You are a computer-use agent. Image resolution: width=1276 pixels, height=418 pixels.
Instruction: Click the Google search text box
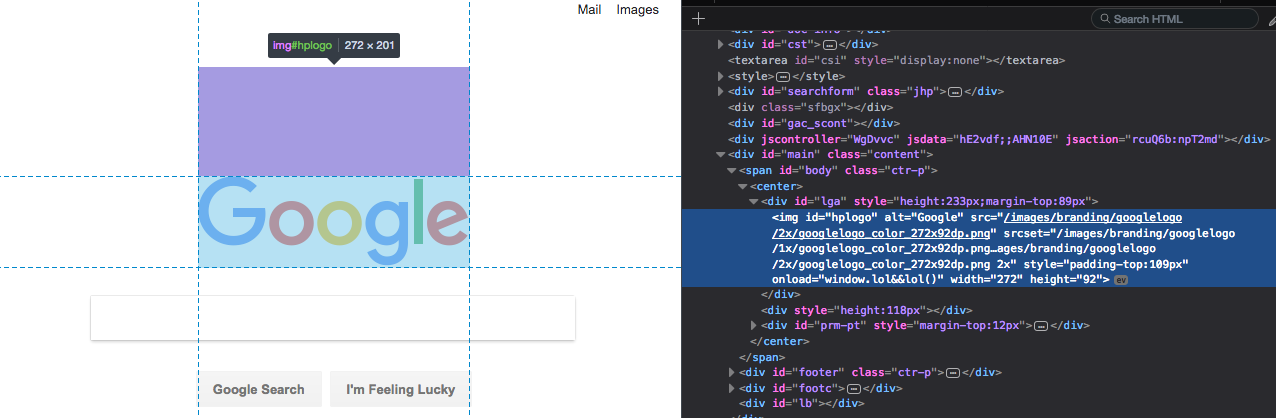pos(332,318)
